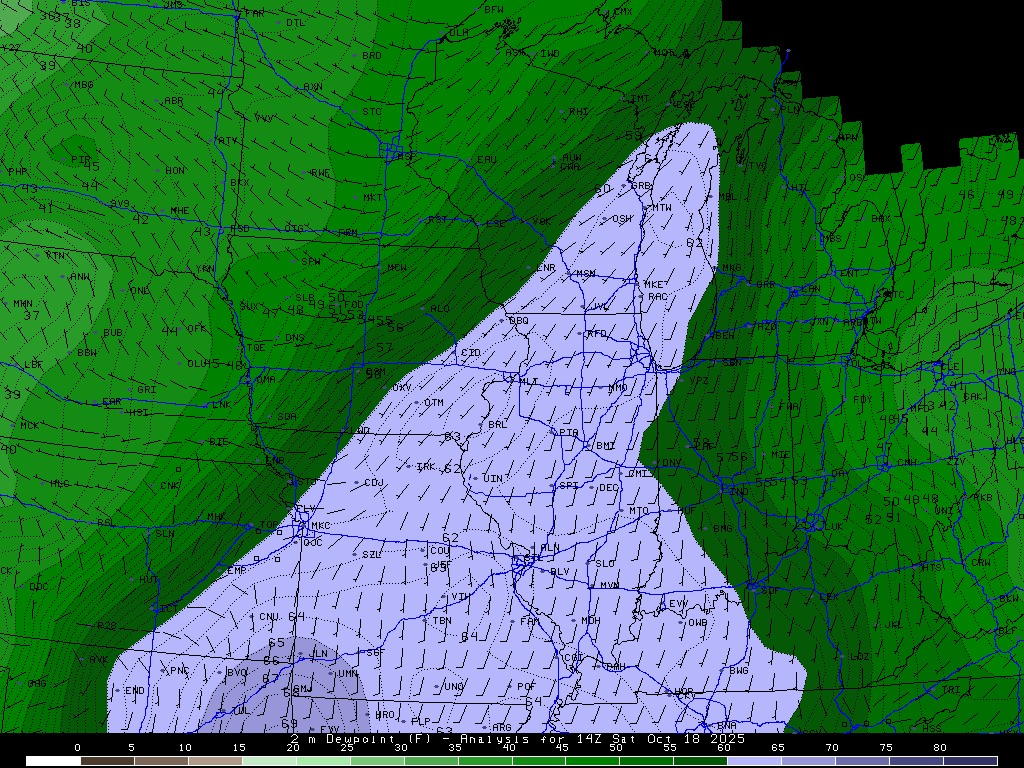1024x768 pixels.
Task: Select the DBQ station label
Action: click(x=519, y=321)
